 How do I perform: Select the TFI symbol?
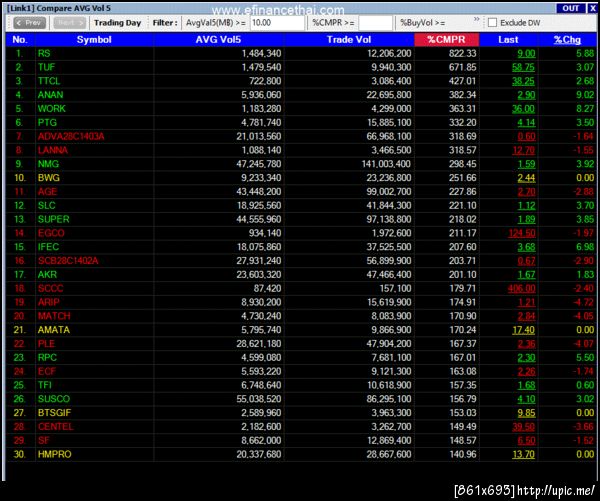44,385
